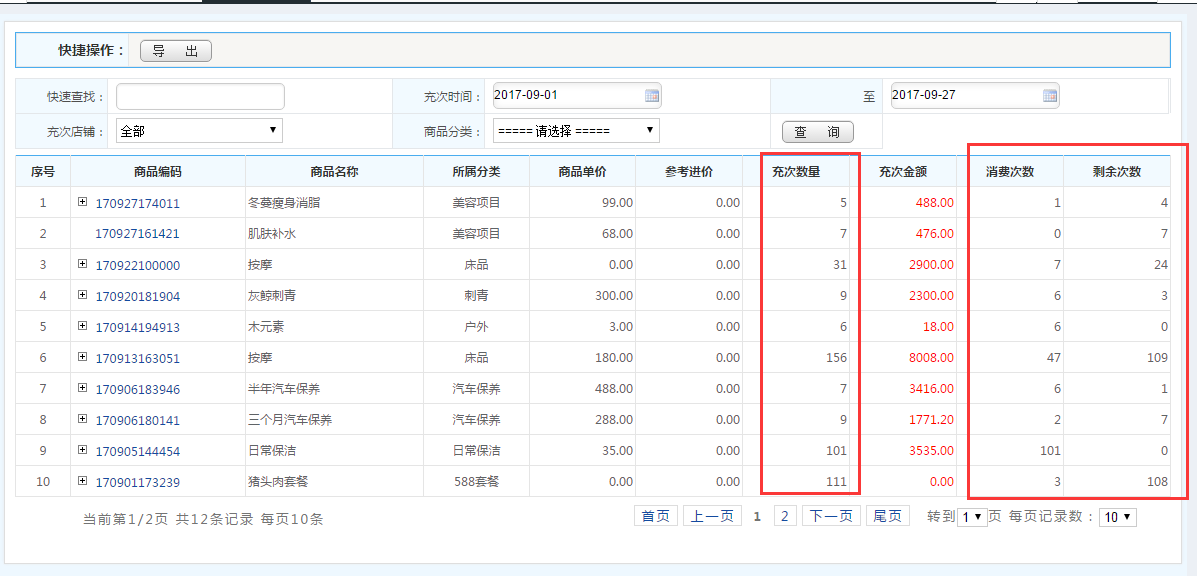Open the 充次店铺 dropdown

coord(200,131)
